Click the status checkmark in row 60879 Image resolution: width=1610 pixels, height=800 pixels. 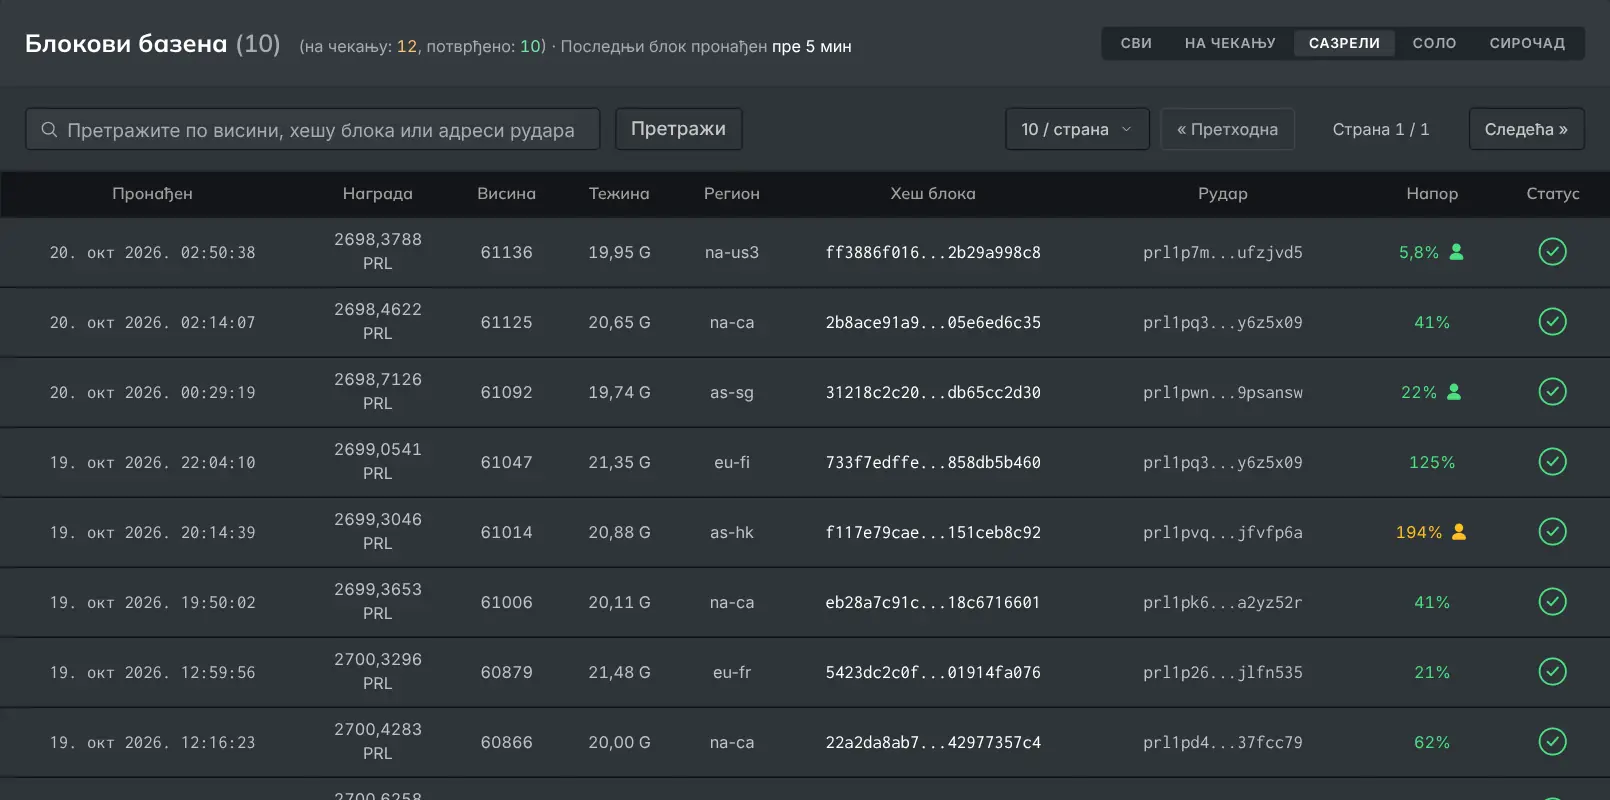tap(1552, 672)
